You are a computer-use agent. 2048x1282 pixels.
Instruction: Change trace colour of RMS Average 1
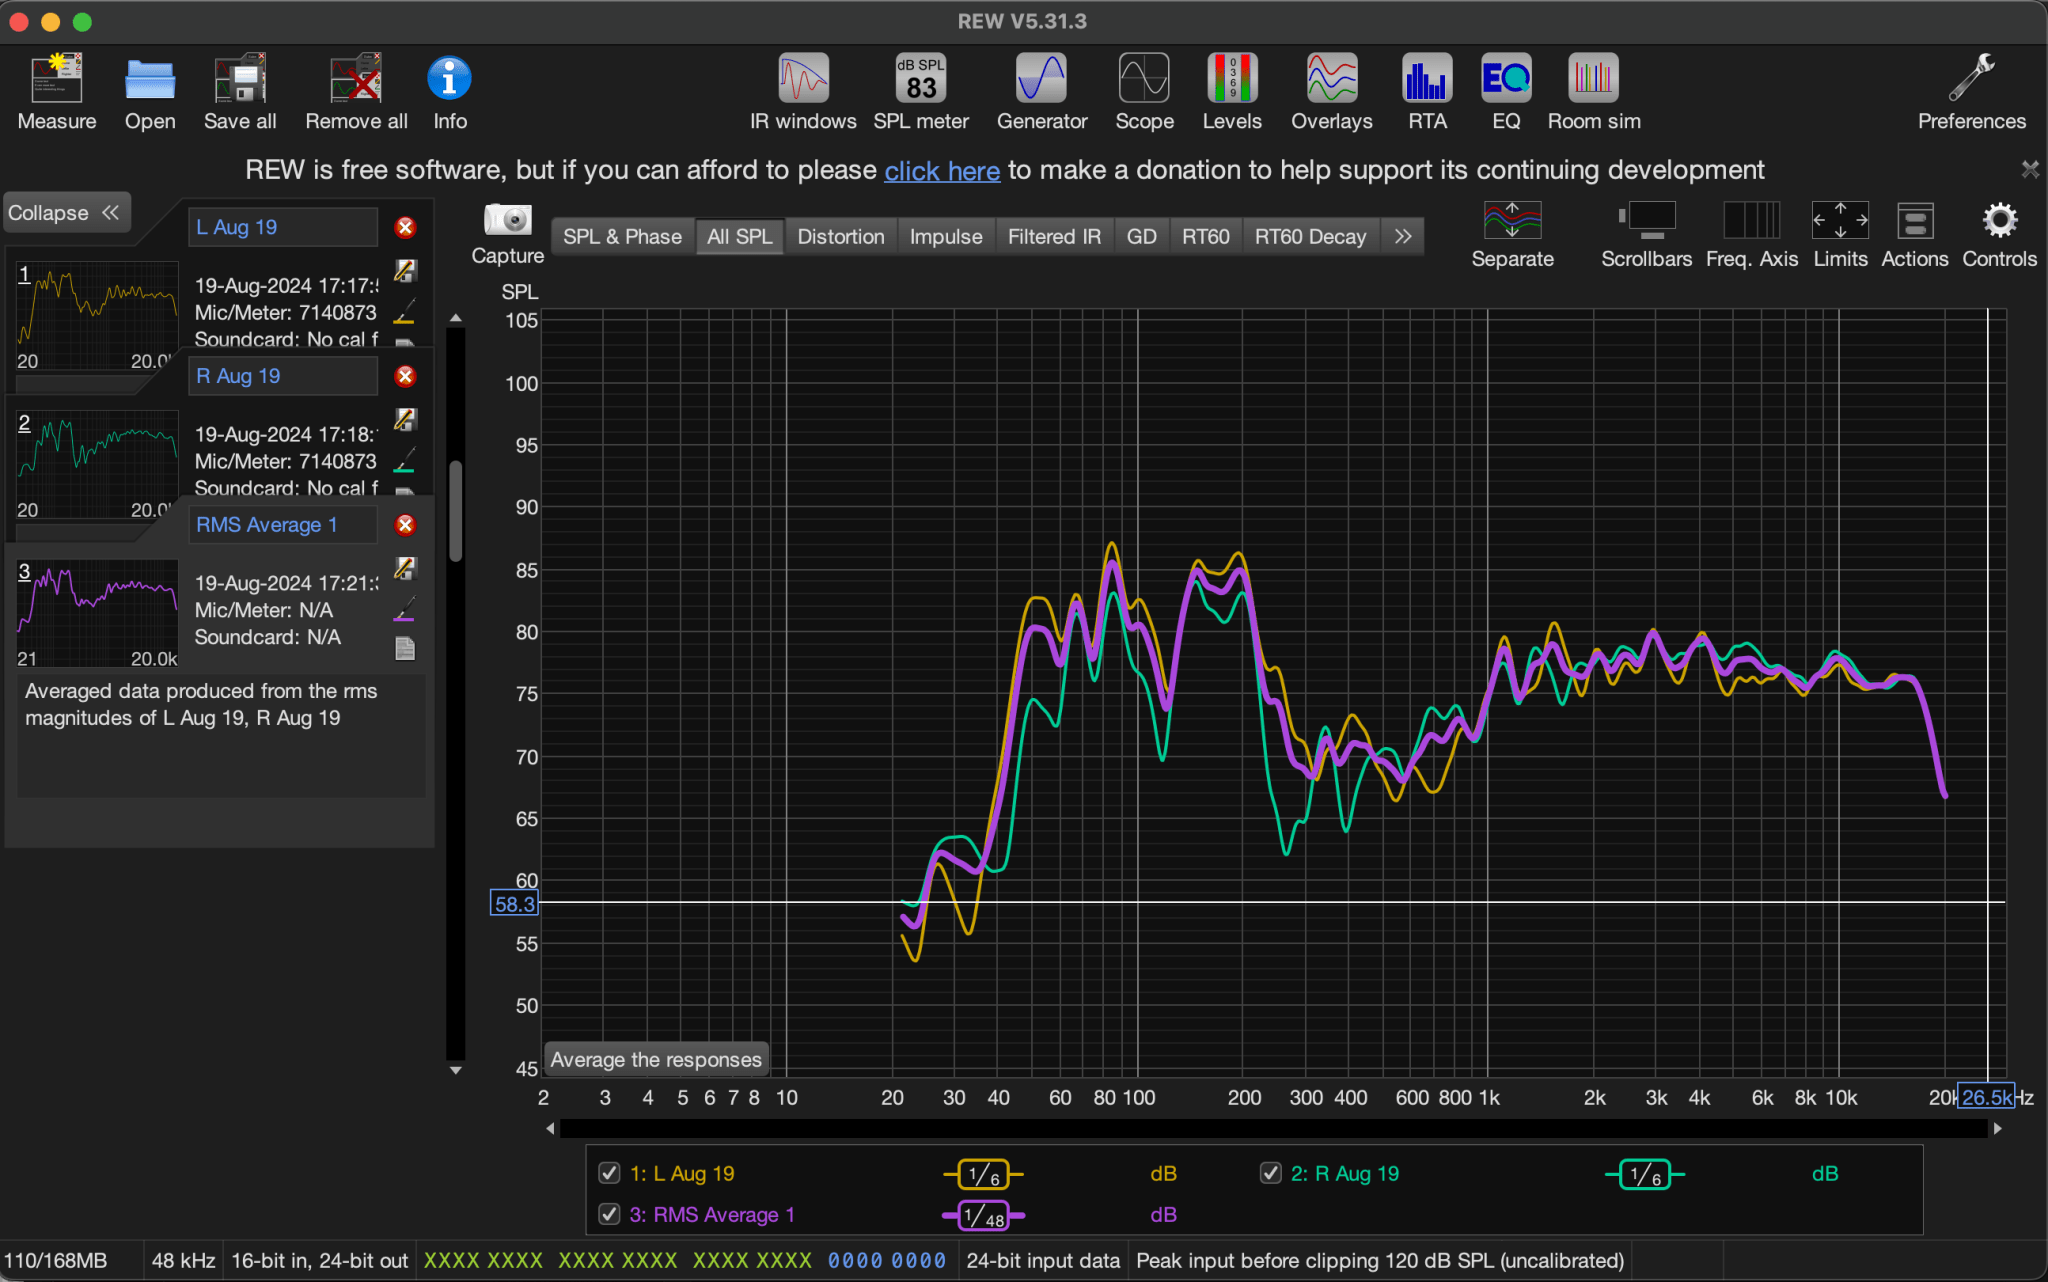(x=404, y=609)
